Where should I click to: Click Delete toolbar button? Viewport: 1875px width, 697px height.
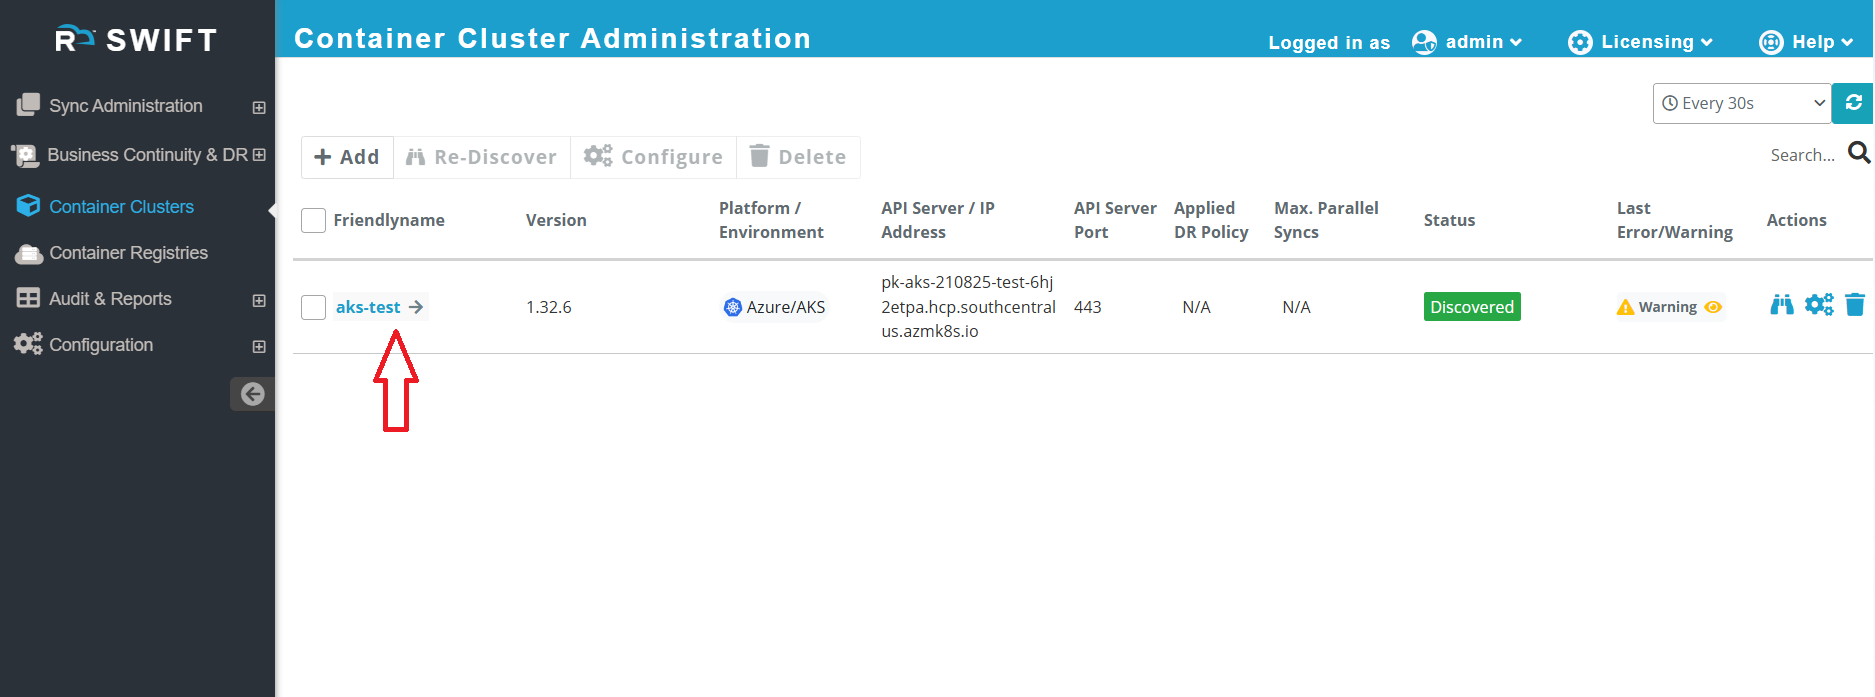(798, 157)
